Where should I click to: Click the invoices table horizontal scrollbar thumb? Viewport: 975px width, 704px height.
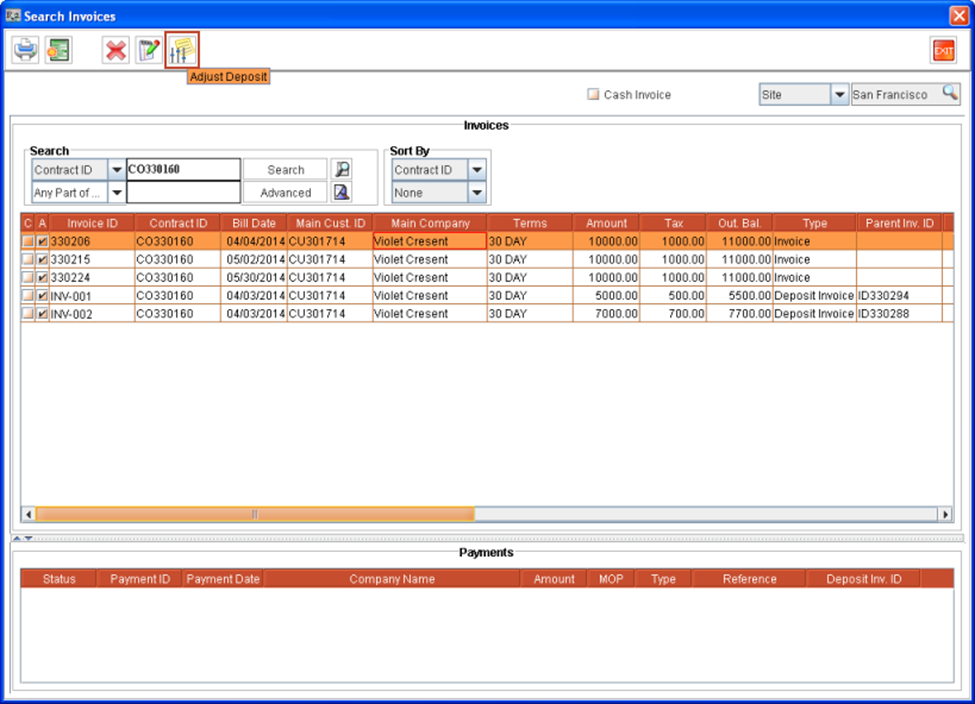[x=254, y=514]
